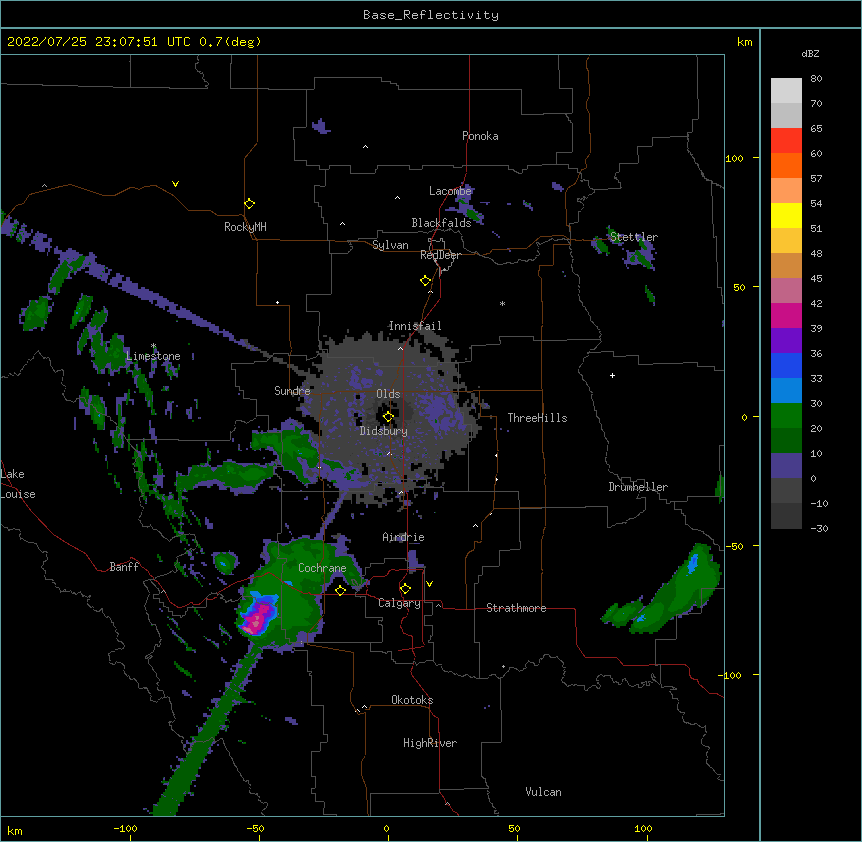Click the Sundre city label

[292, 391]
